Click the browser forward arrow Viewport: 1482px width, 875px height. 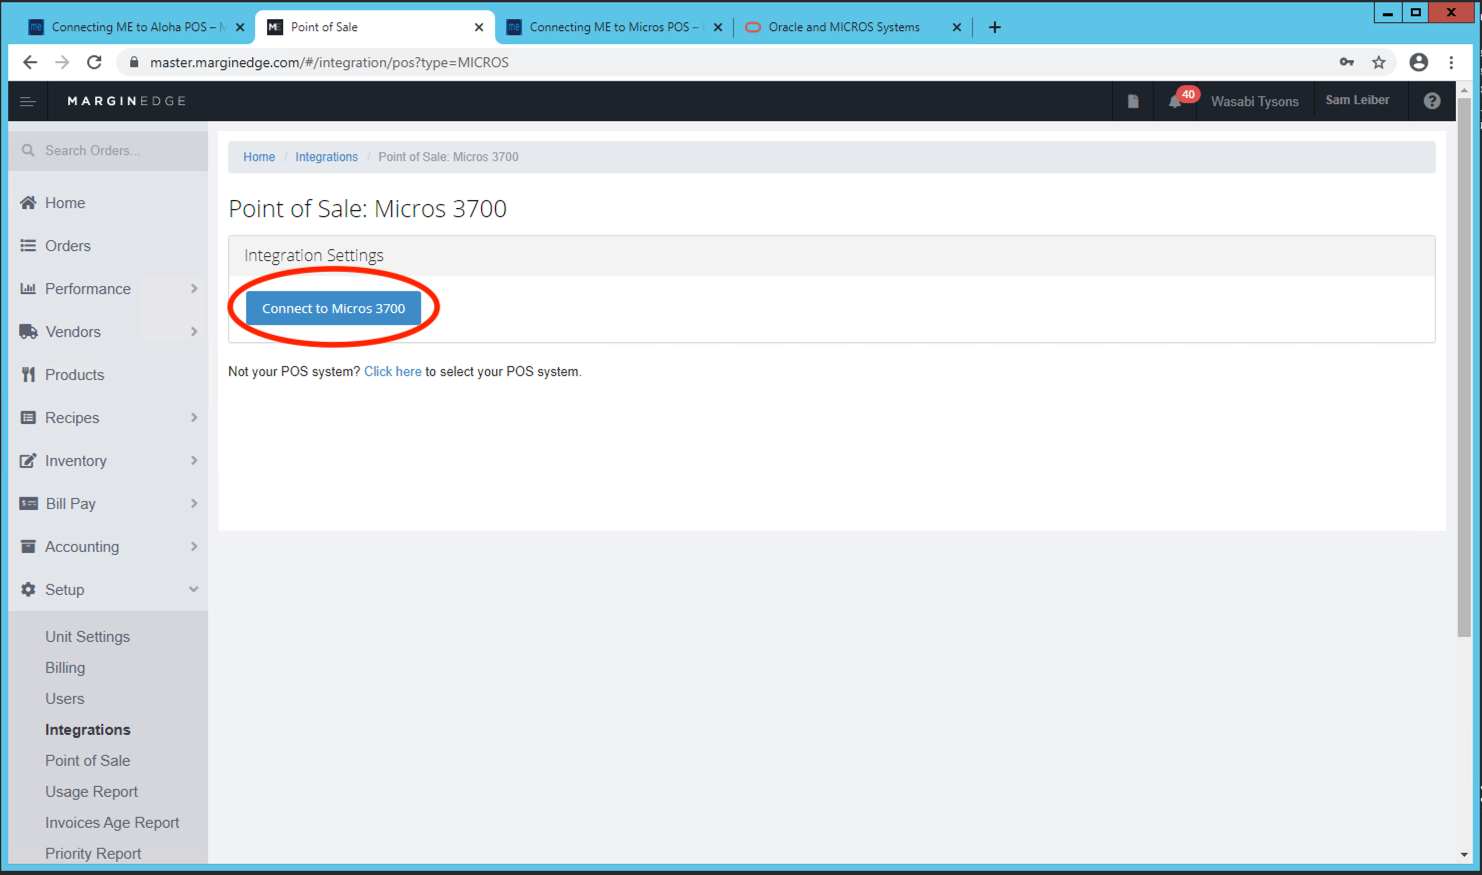click(62, 62)
